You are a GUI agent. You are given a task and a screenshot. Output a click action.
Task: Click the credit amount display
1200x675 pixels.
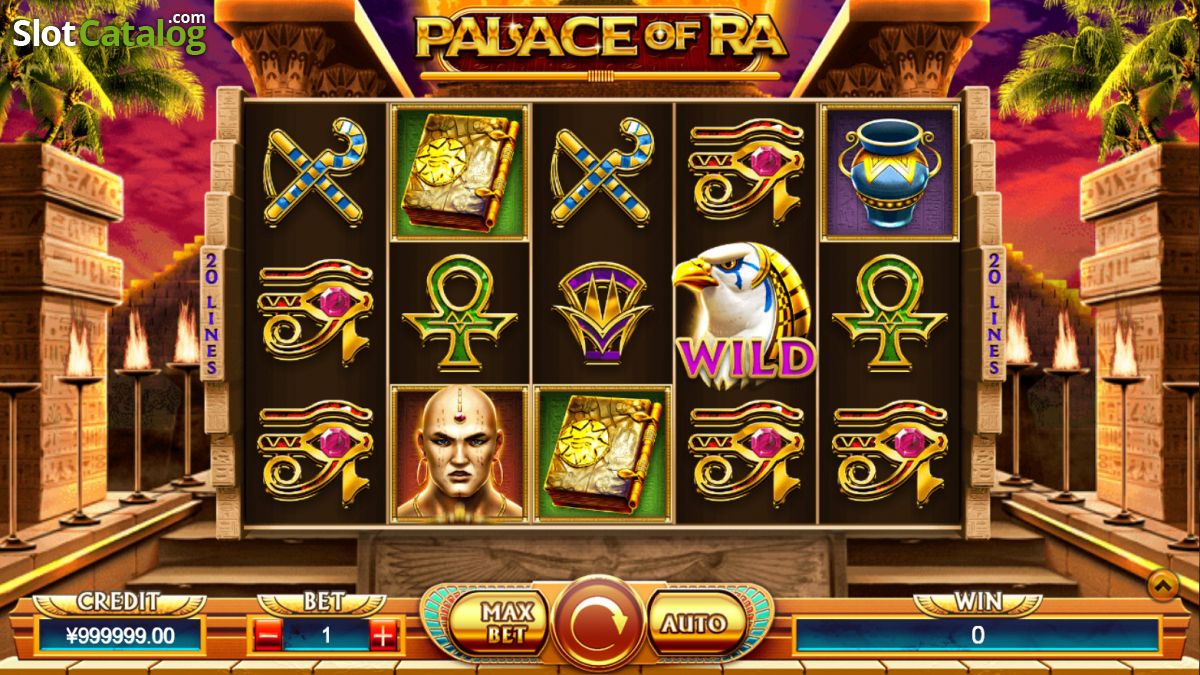(x=120, y=635)
